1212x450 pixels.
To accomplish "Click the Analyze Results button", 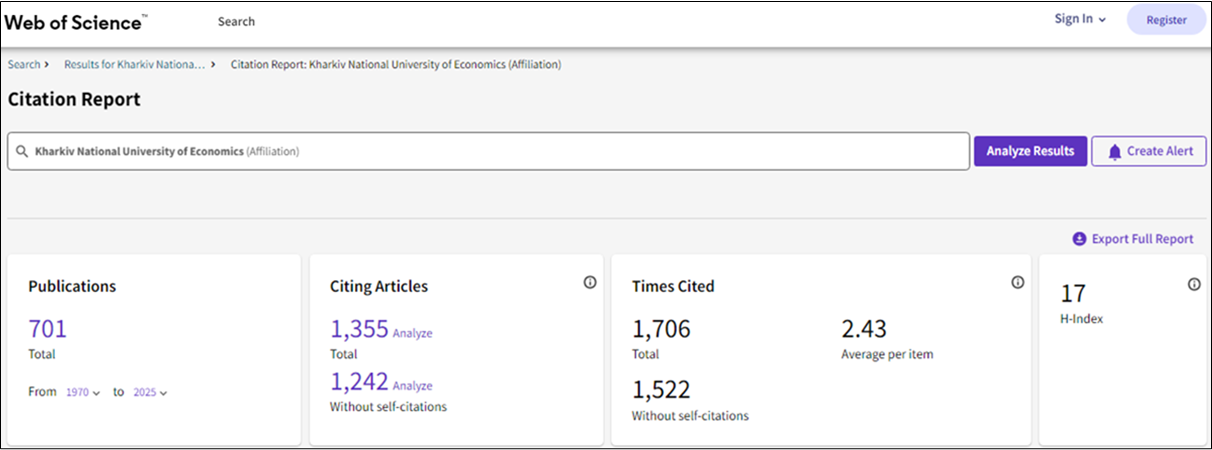I will tap(1030, 151).
